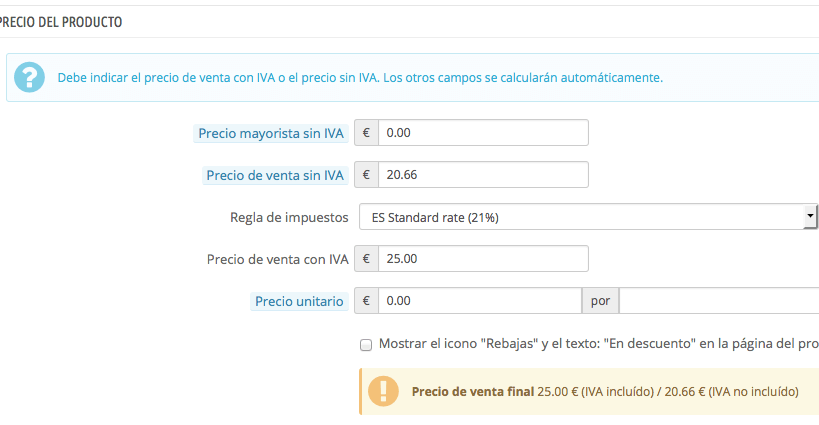This screenshot has width=819, height=425.
Task: Enable the Mostrar icono Rebajas checkbox
Action: coord(366,345)
